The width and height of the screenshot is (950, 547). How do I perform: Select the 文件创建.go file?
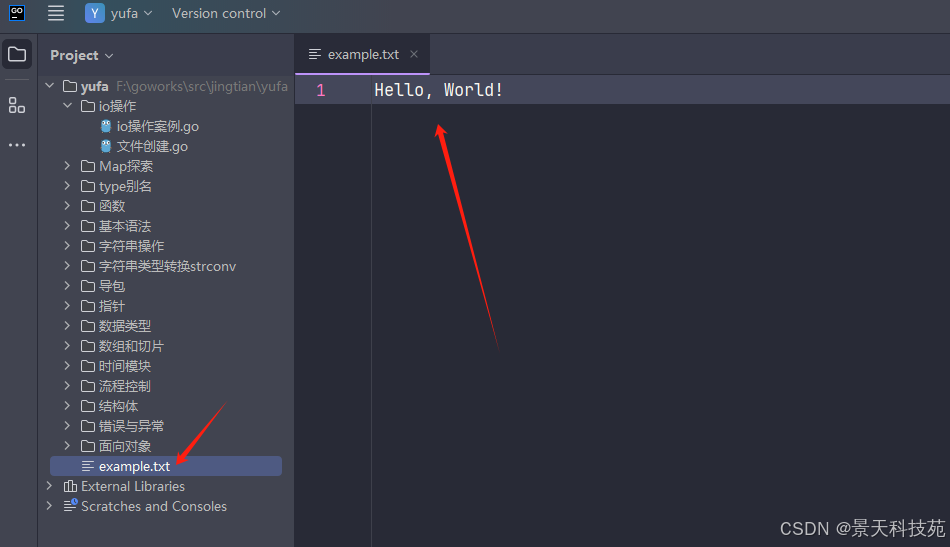click(x=151, y=146)
